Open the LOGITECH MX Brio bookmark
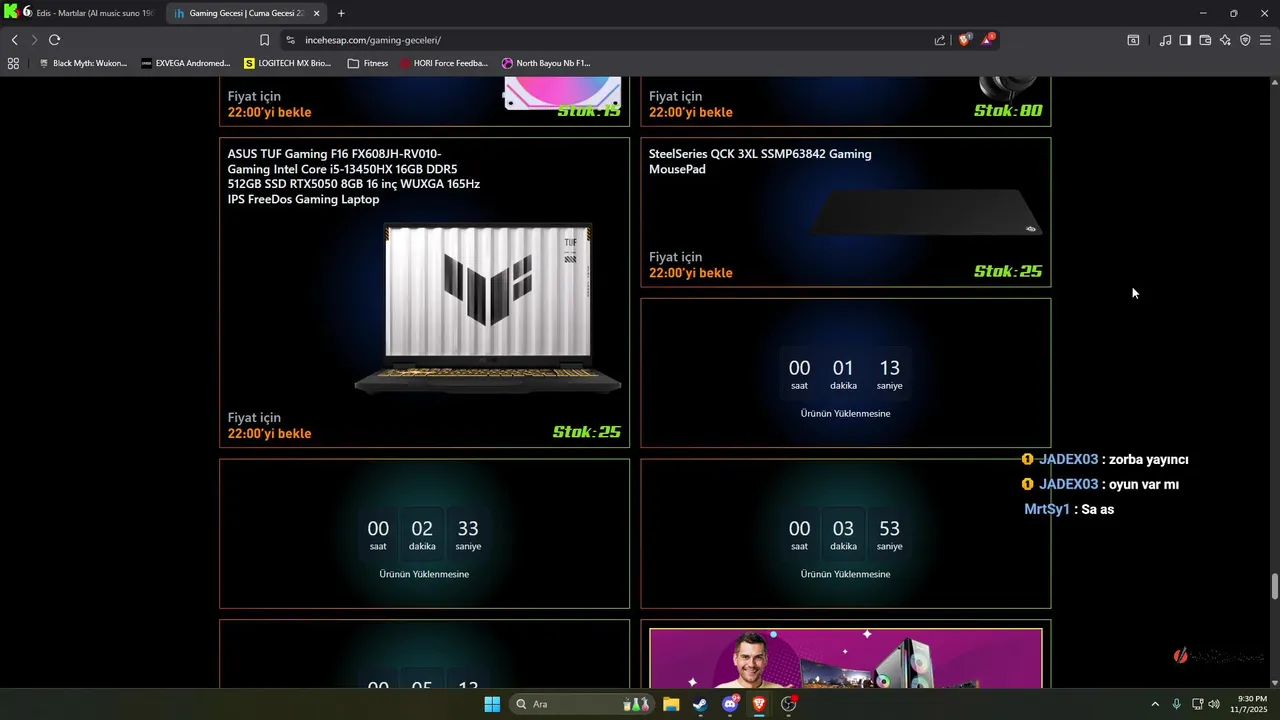Image resolution: width=1280 pixels, height=720 pixels. point(288,63)
